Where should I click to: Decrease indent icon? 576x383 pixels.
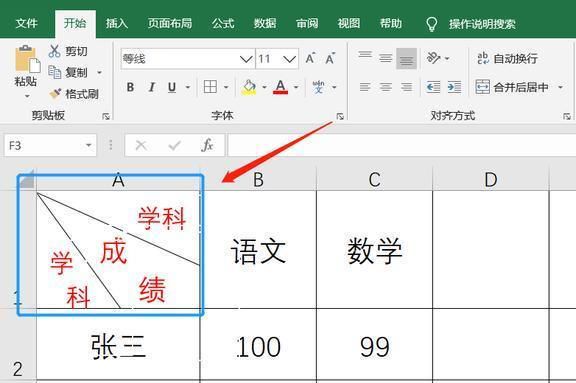coord(433,87)
